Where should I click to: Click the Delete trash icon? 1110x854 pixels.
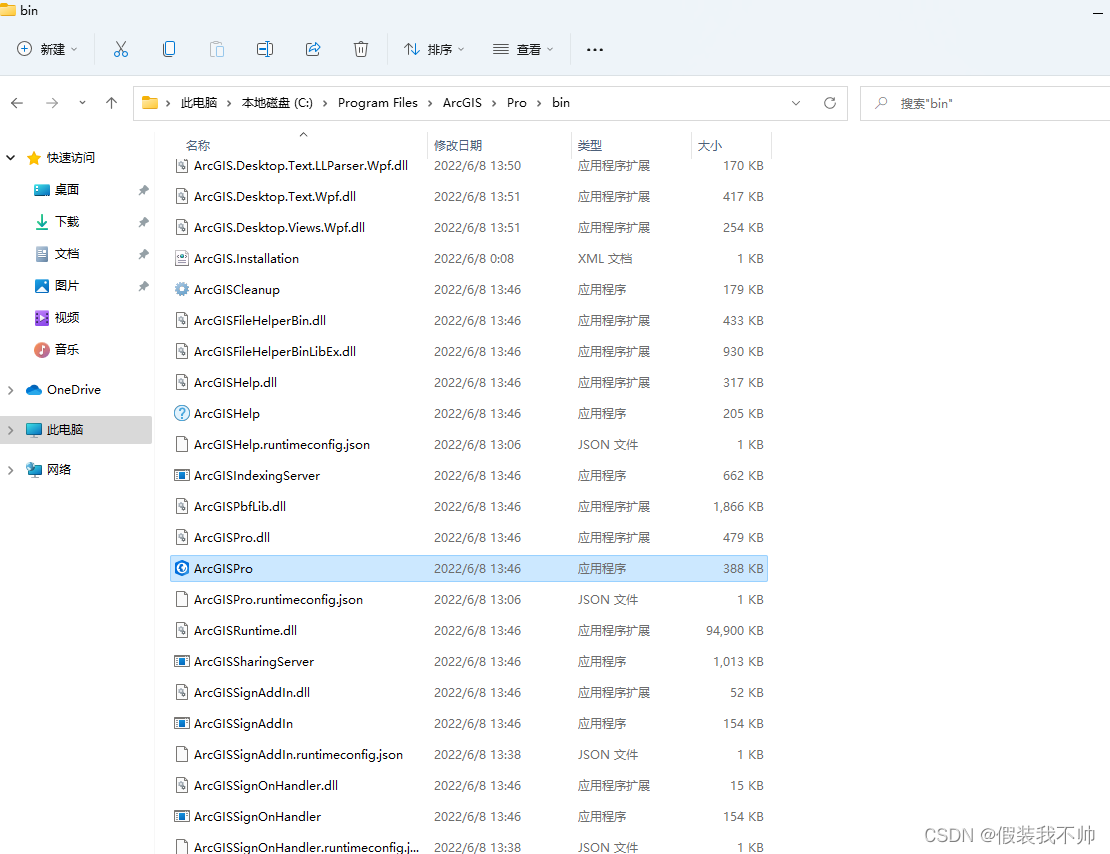(361, 49)
